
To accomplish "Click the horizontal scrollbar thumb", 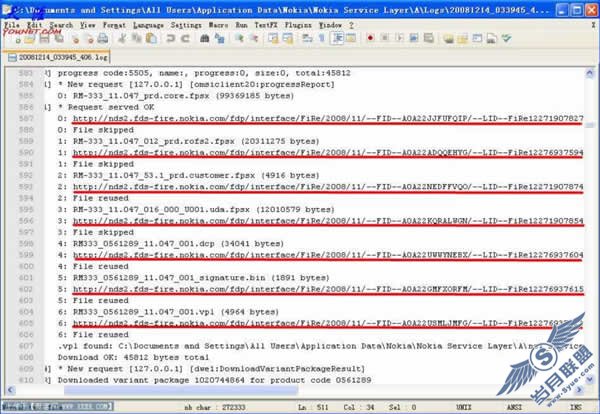I will 181,390.
